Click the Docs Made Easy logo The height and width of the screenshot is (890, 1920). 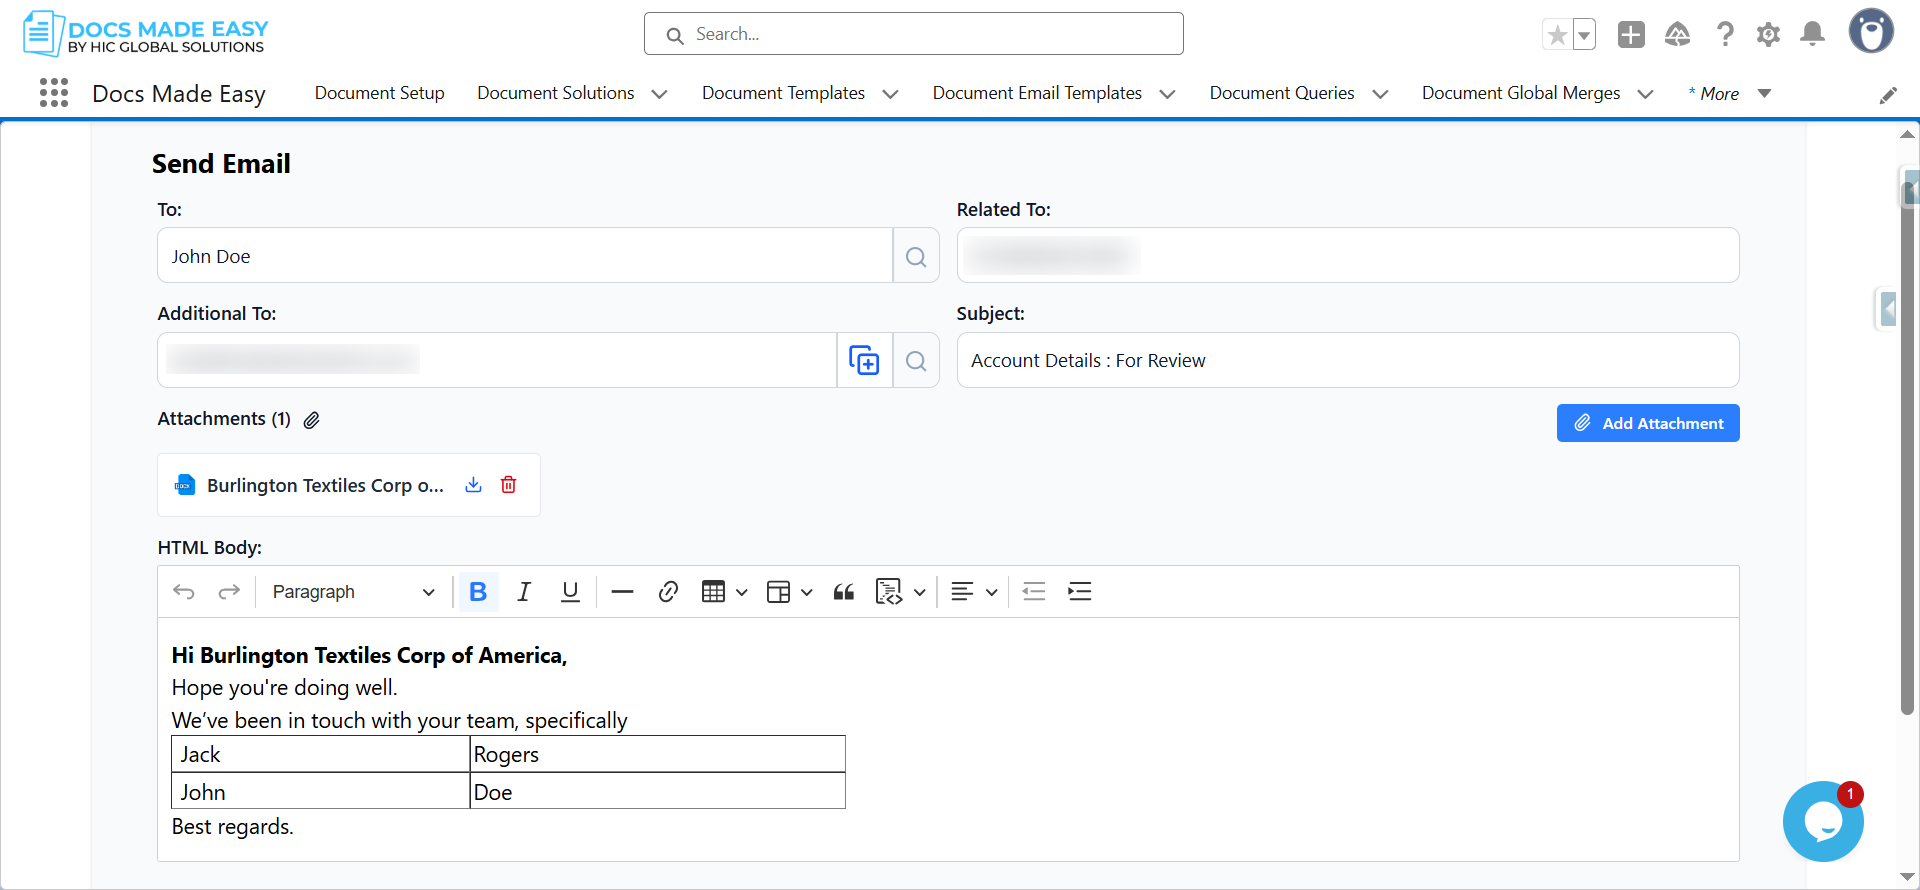[146, 35]
